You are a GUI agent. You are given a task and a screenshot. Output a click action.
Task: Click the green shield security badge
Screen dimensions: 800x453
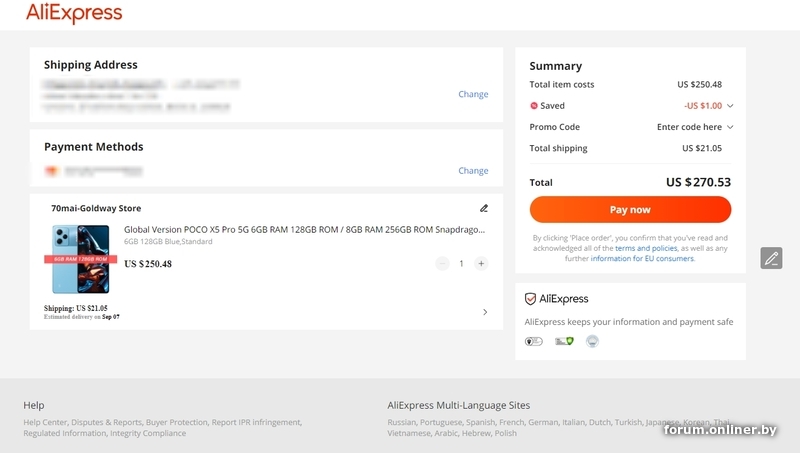tap(564, 341)
